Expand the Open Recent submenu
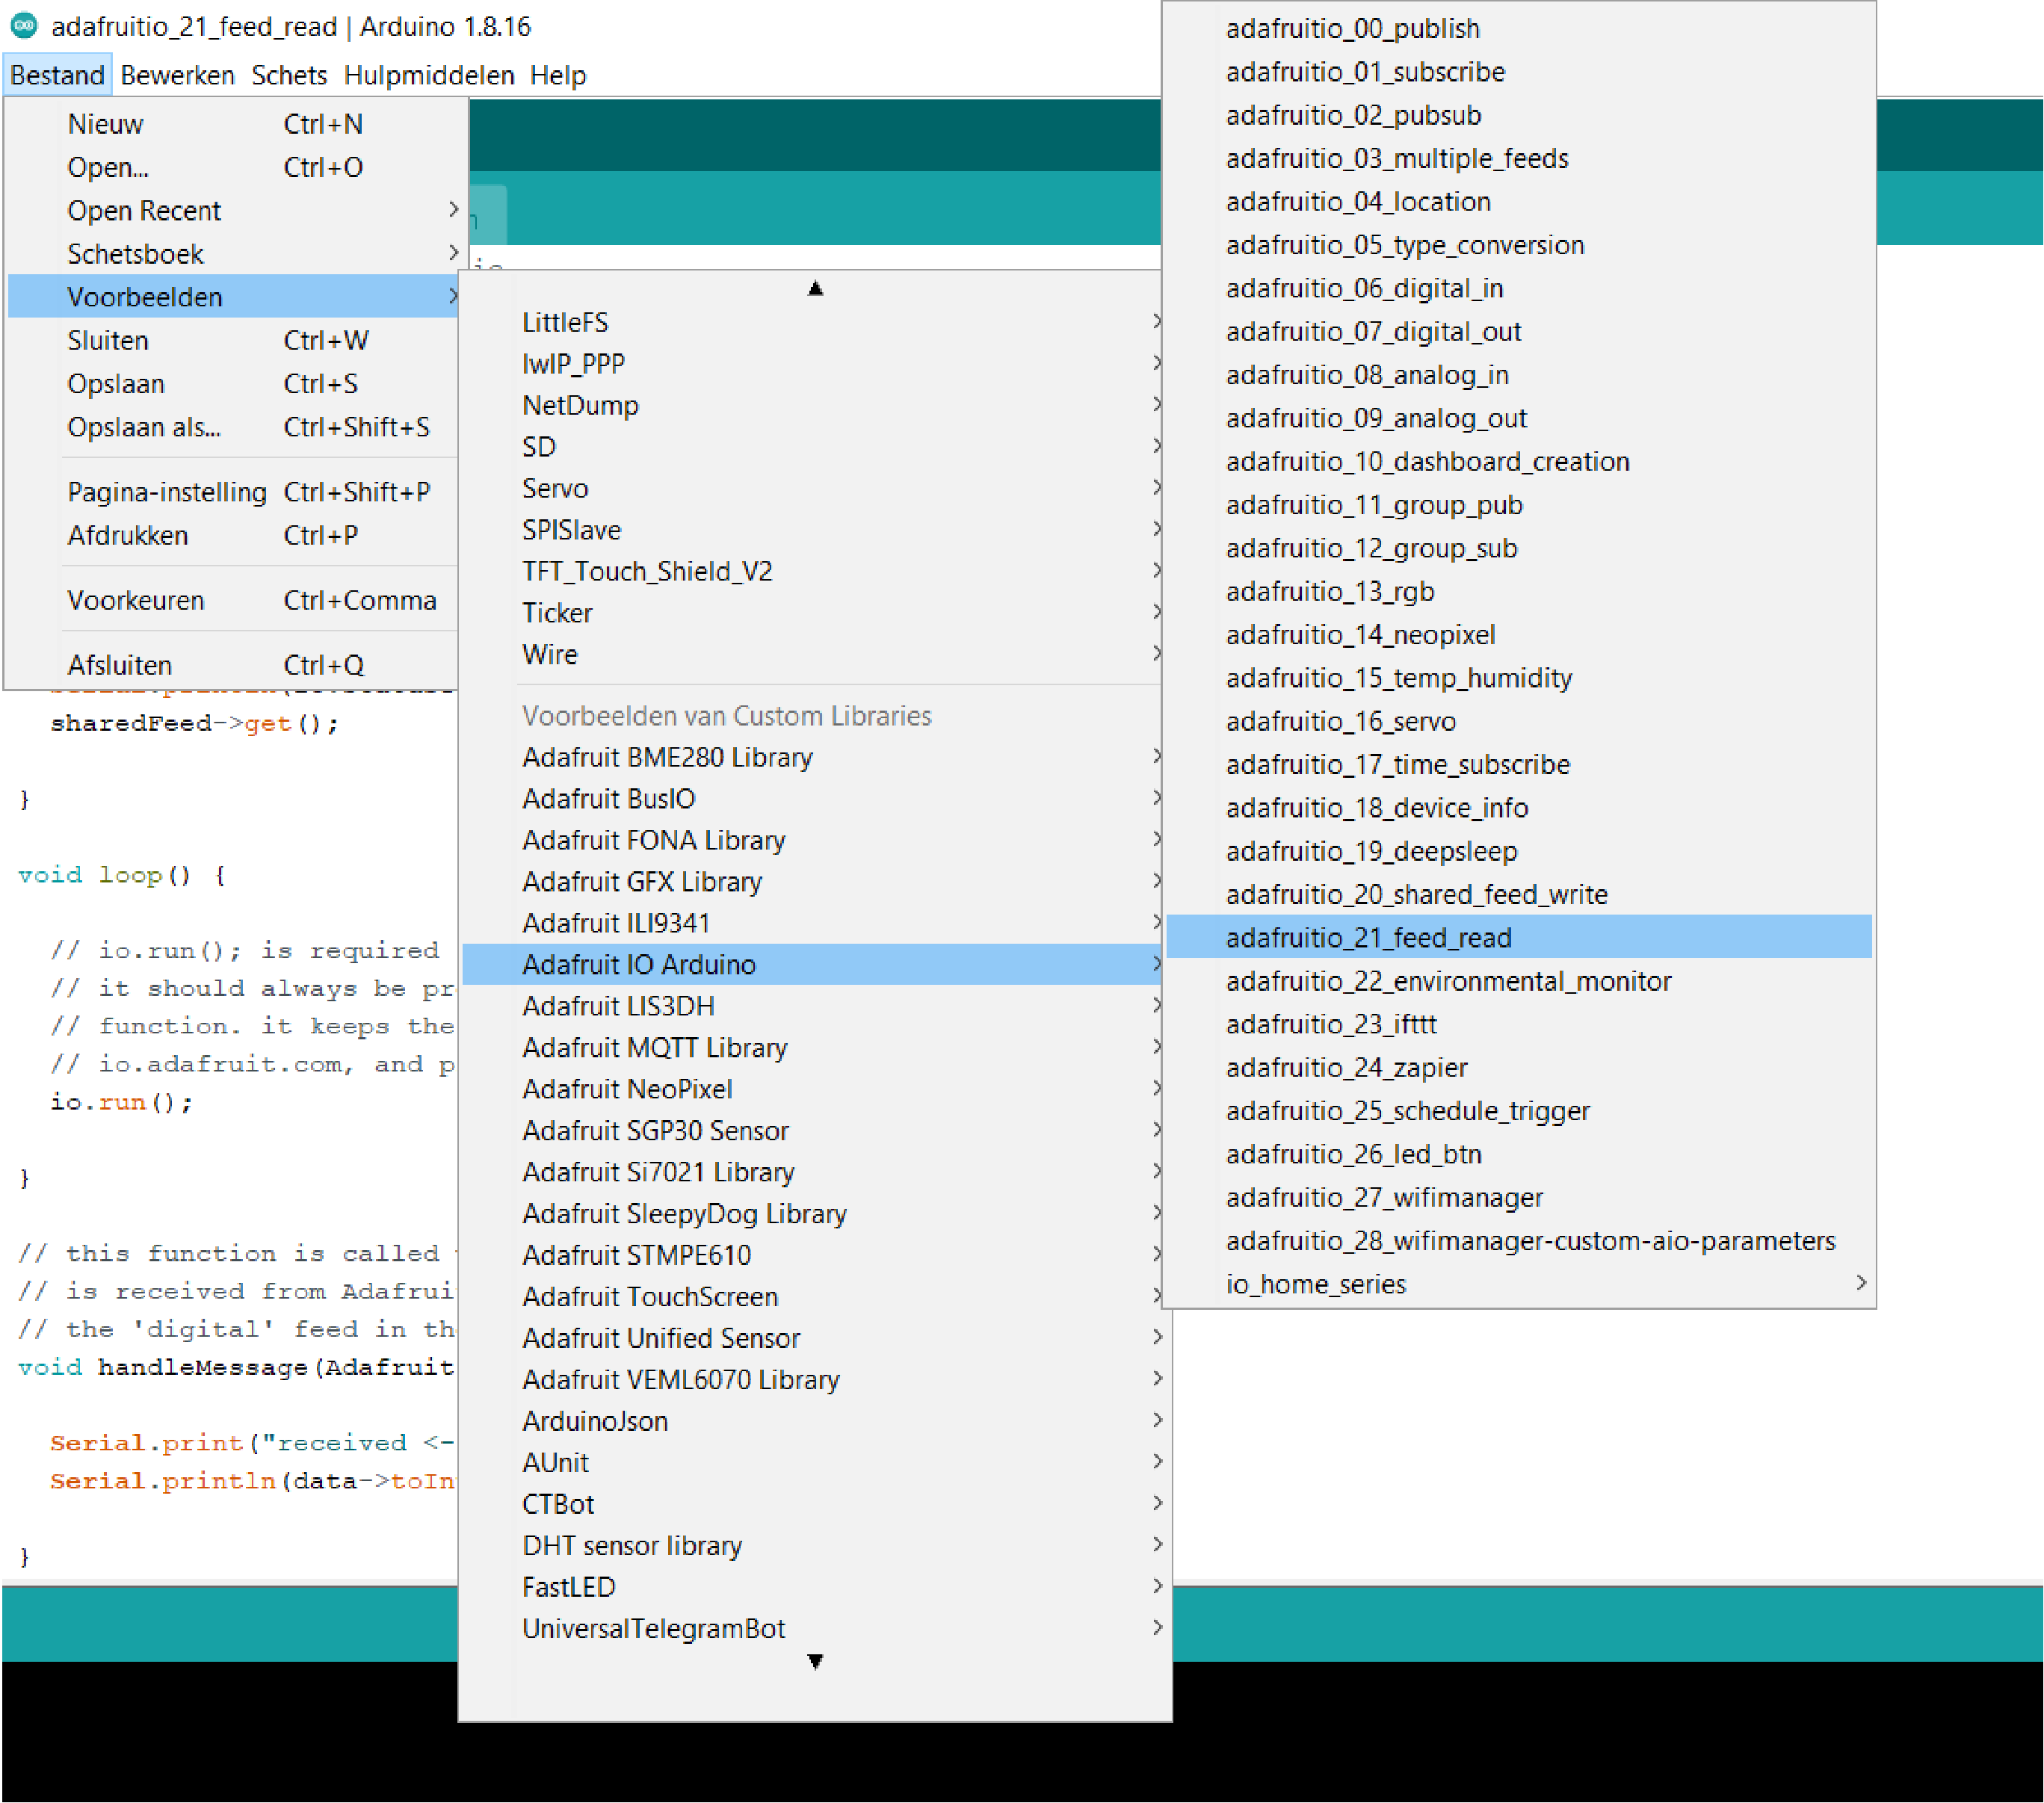This screenshot has height=1803, width=2044. tap(232, 210)
